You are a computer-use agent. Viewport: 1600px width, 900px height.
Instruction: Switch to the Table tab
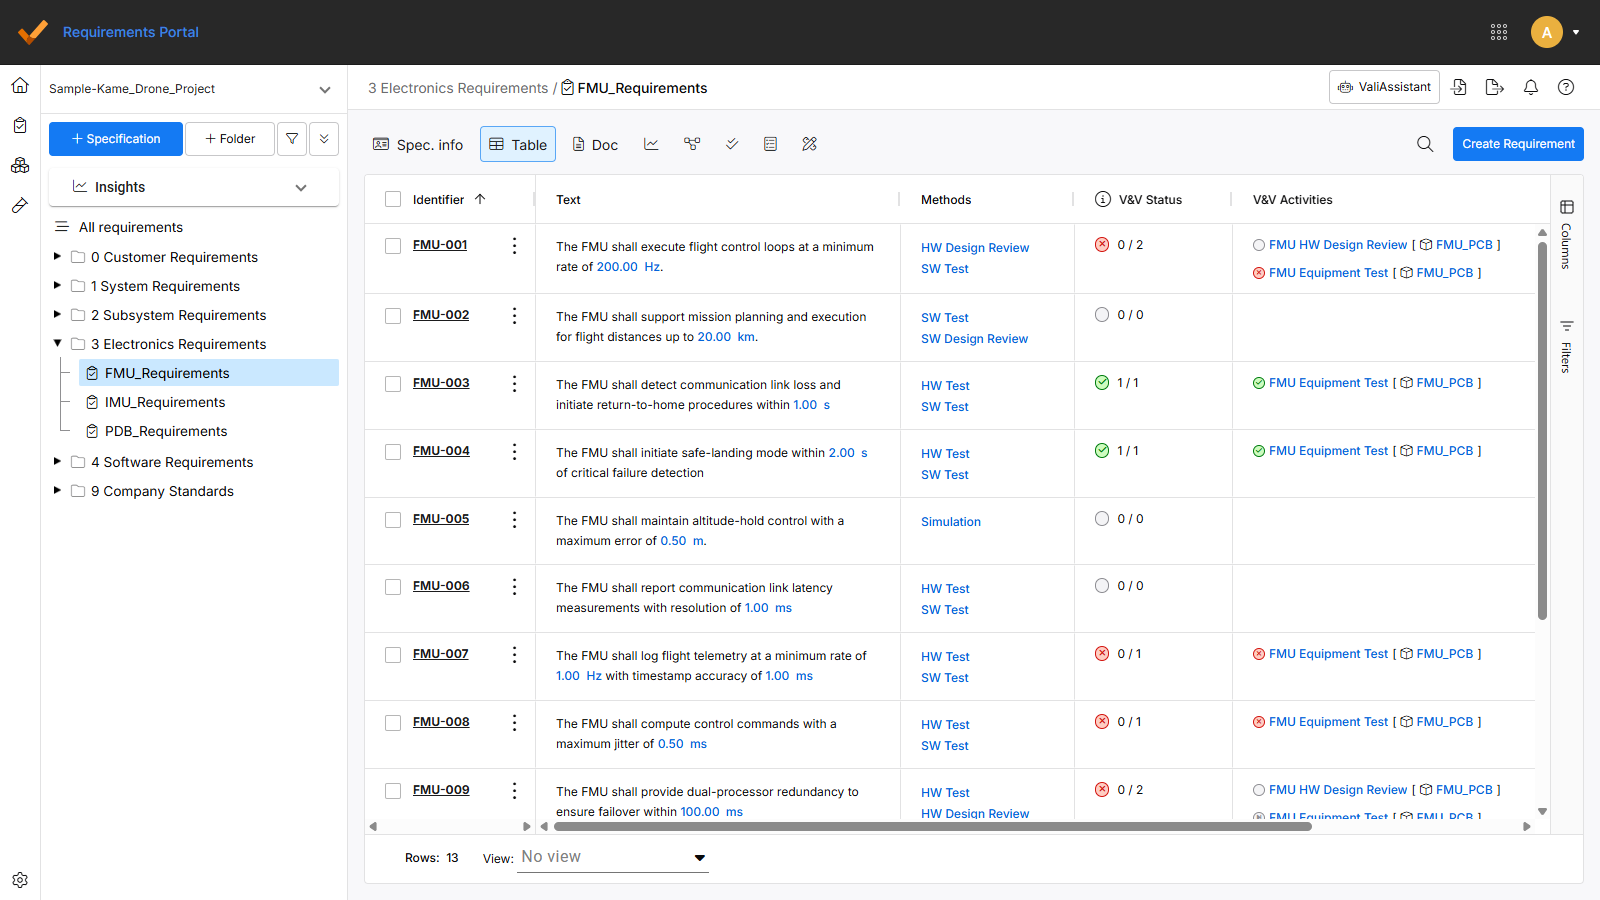pyautogui.click(x=517, y=144)
